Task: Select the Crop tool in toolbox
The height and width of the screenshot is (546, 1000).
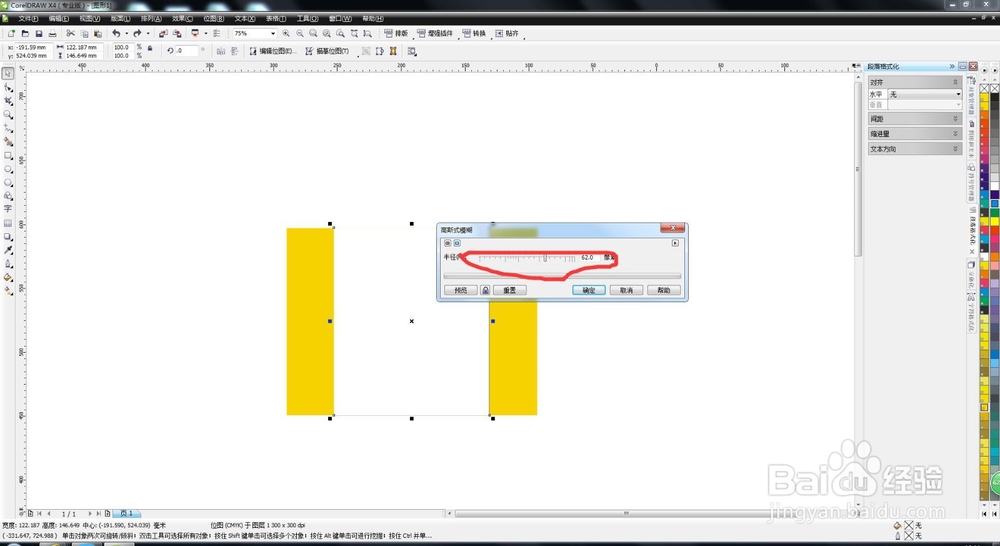Action: coord(8,101)
